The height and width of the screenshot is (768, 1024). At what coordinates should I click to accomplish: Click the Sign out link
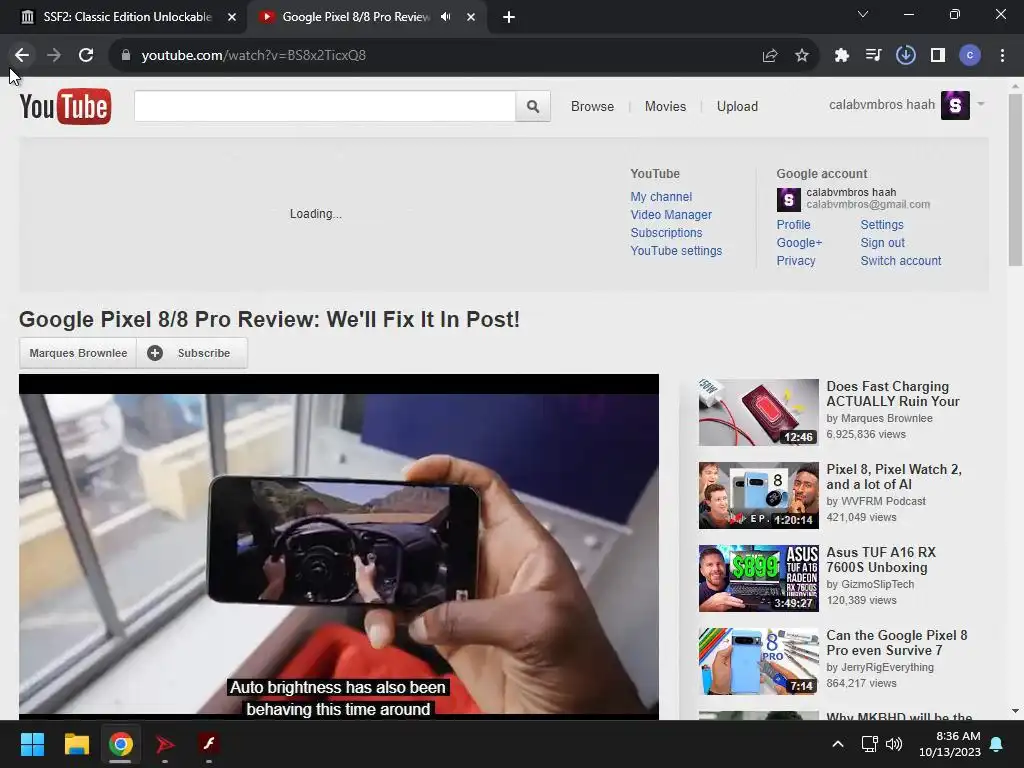[x=882, y=243]
